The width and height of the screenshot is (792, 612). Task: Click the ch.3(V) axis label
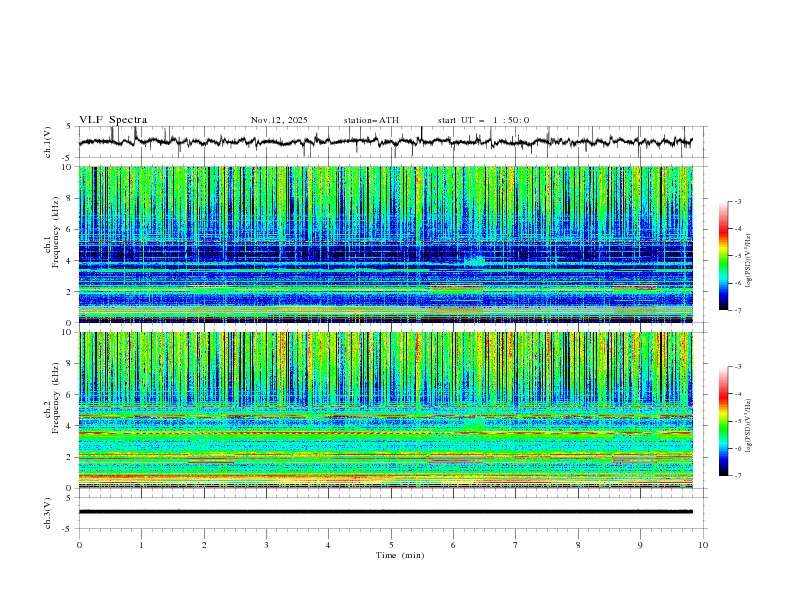tap(48, 513)
